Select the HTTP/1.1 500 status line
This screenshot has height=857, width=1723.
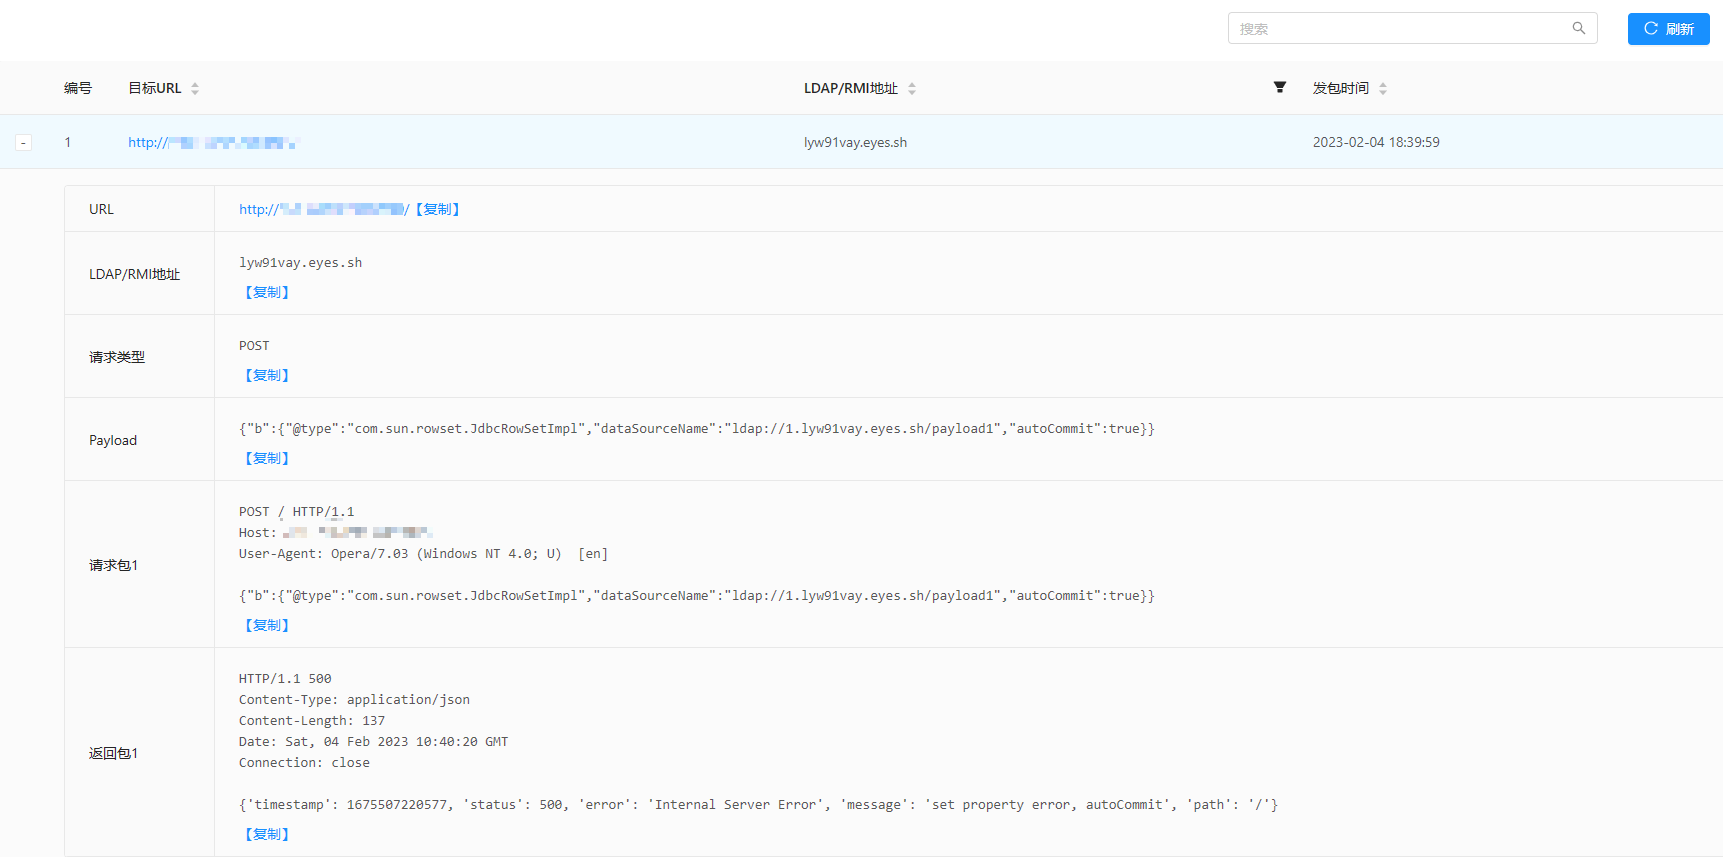pos(285,678)
